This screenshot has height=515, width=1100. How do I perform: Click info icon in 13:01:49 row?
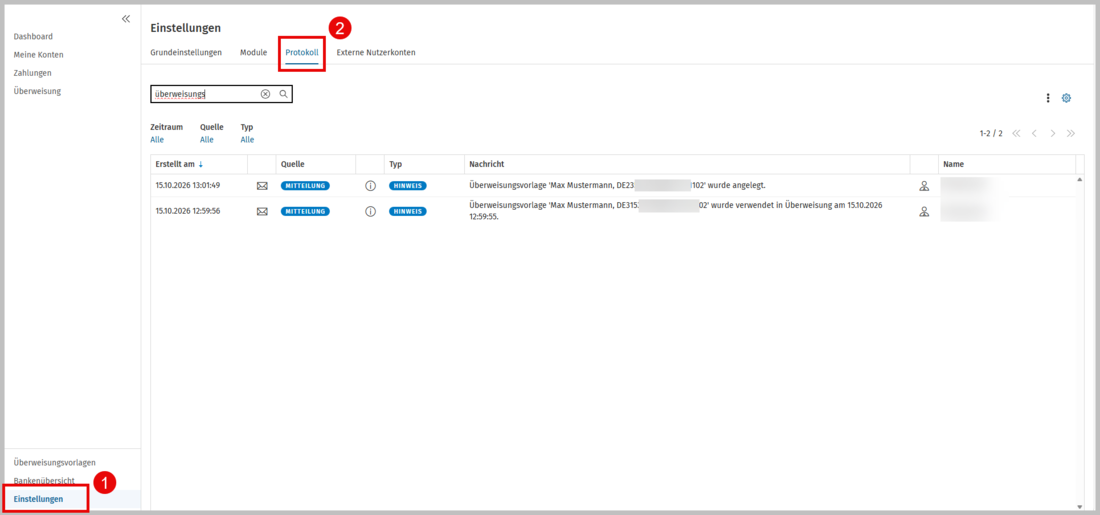370,186
